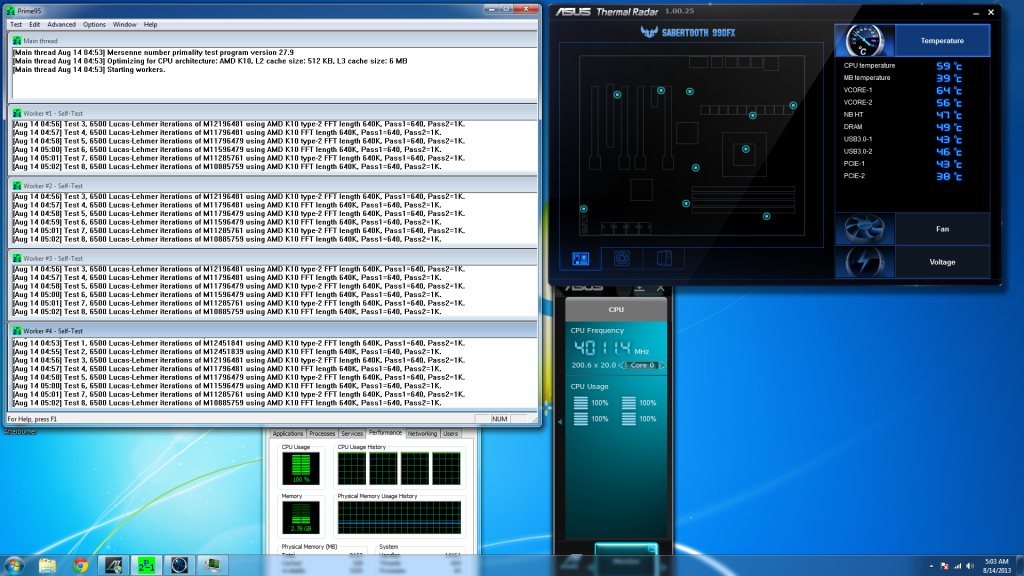Click the Voltage button label

point(942,262)
